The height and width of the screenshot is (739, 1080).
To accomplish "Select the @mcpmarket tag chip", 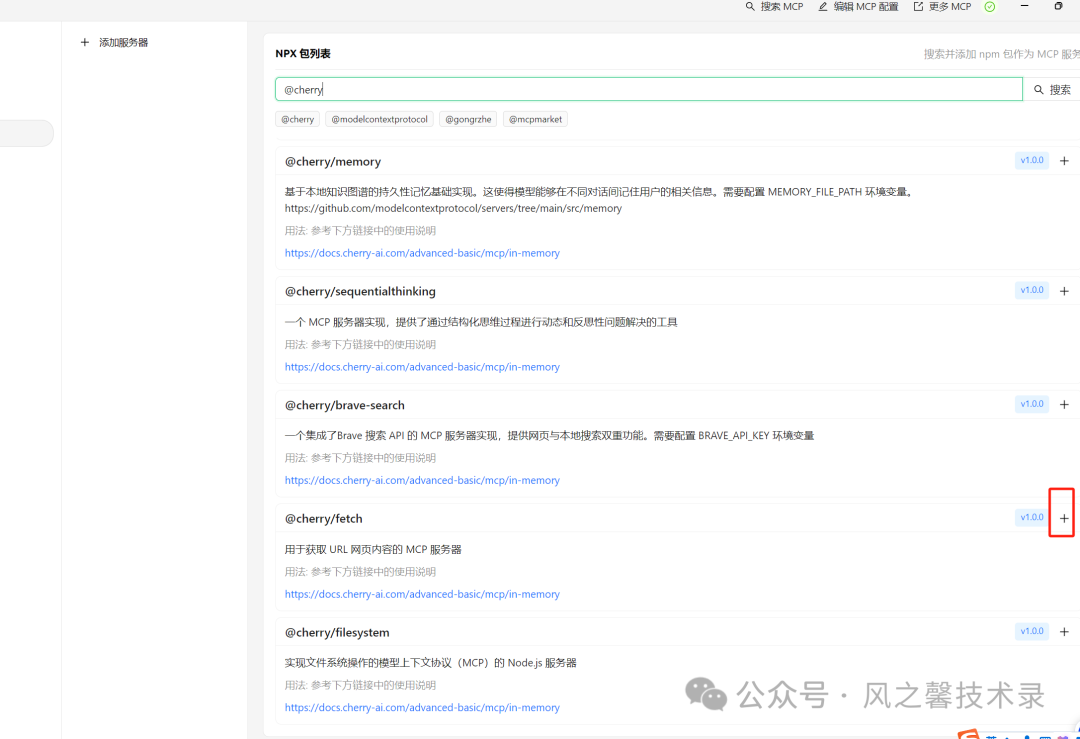I will pos(535,119).
